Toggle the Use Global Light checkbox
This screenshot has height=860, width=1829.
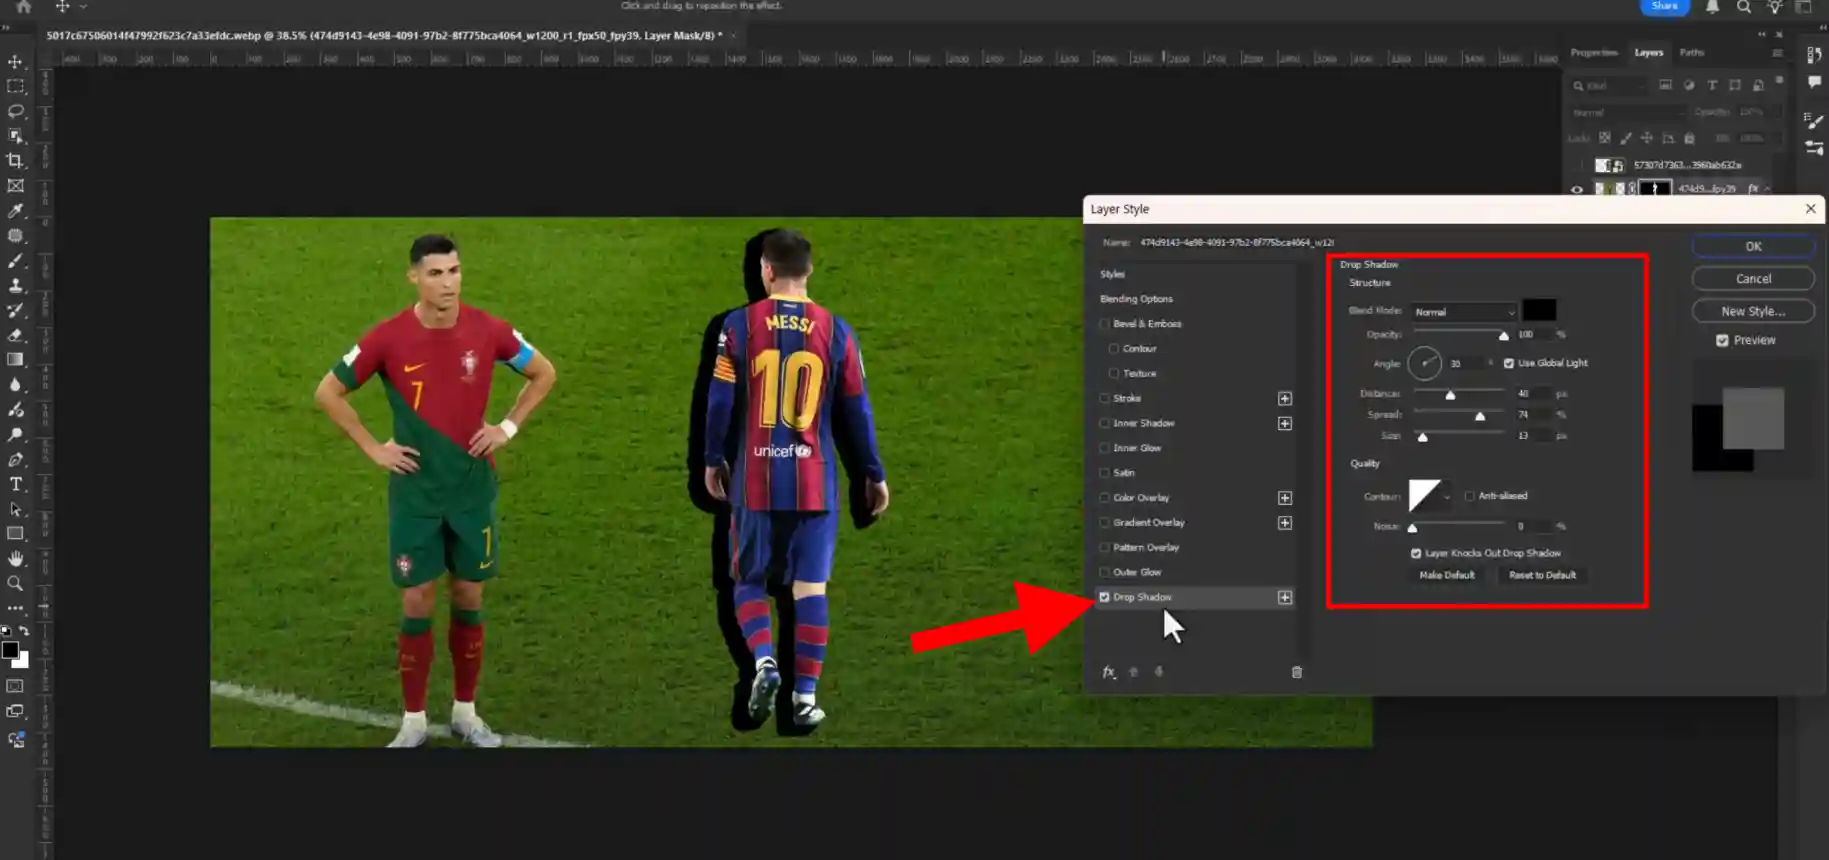(1509, 363)
